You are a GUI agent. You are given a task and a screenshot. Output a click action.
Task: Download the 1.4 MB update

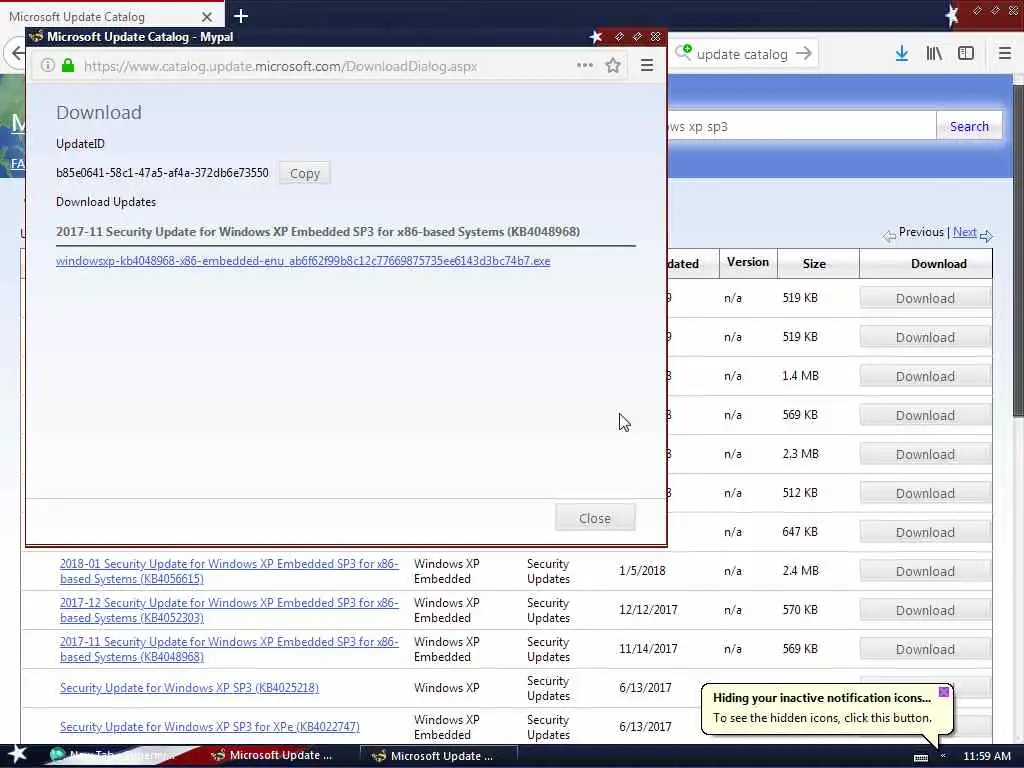coord(925,377)
